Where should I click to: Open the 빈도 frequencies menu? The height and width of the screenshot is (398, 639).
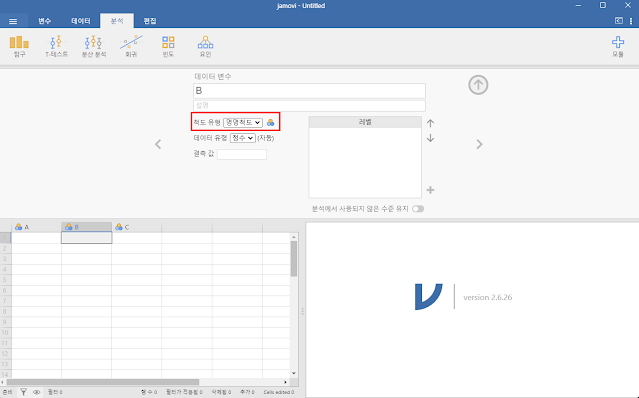pos(168,46)
